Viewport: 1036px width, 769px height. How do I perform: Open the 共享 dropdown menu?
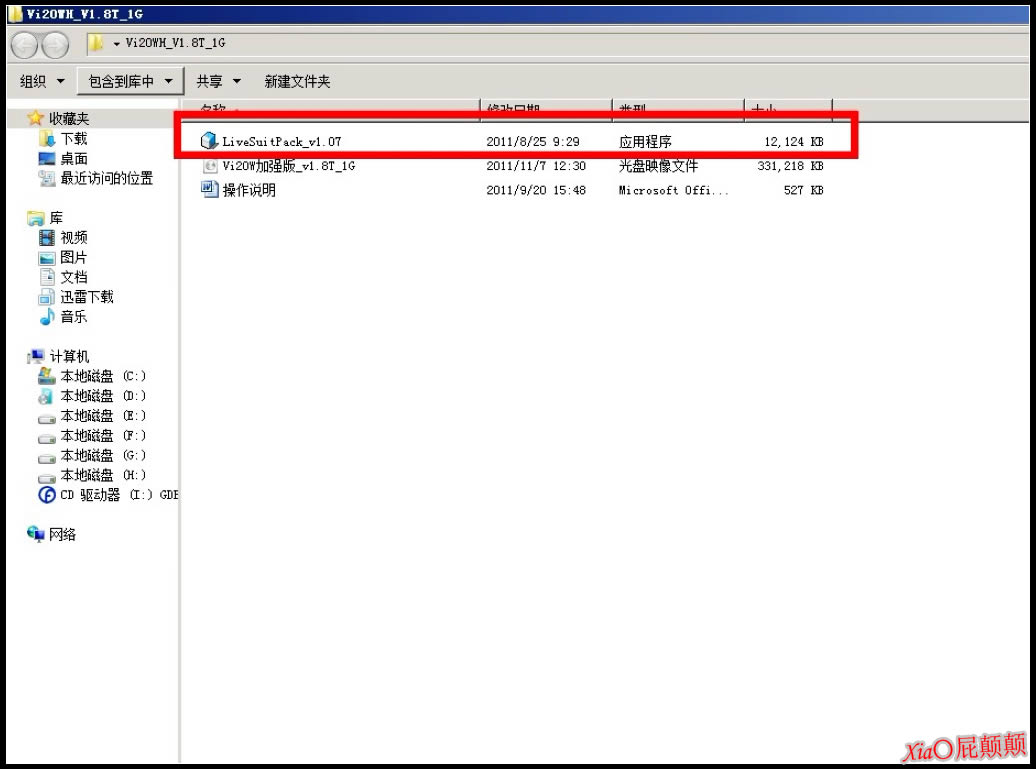click(218, 81)
